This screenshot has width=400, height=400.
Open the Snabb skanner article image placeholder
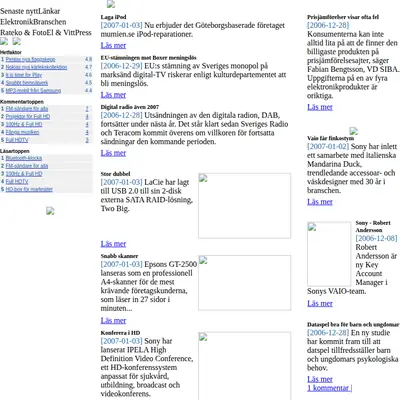point(244,283)
